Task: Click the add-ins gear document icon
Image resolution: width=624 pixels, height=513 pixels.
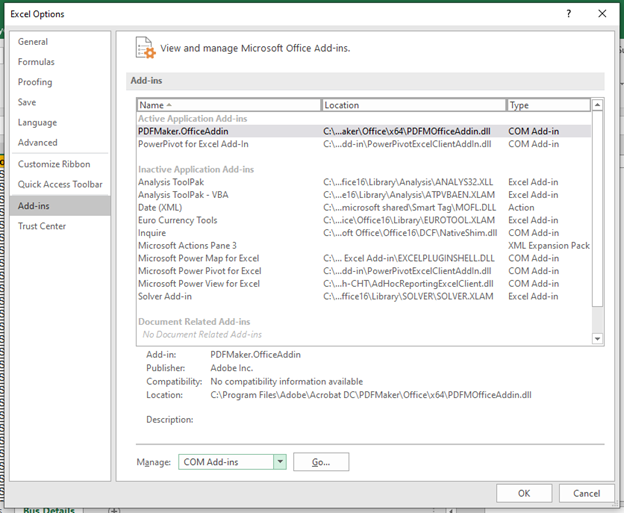Action: pos(145,48)
